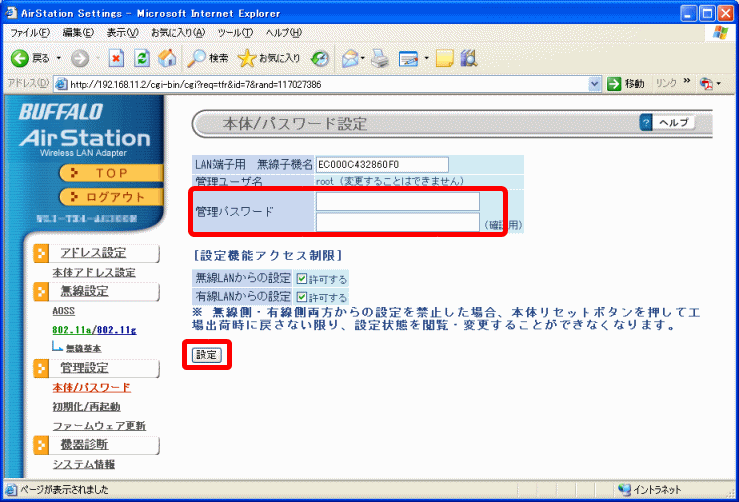Click the Research binoculars icon
This screenshot has height=502, width=739.
469,58
